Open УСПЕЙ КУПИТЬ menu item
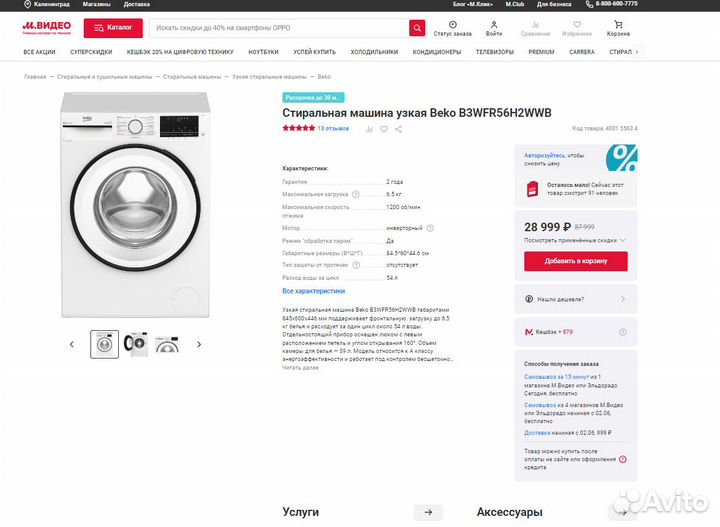The width and height of the screenshot is (720, 527). pos(315,52)
